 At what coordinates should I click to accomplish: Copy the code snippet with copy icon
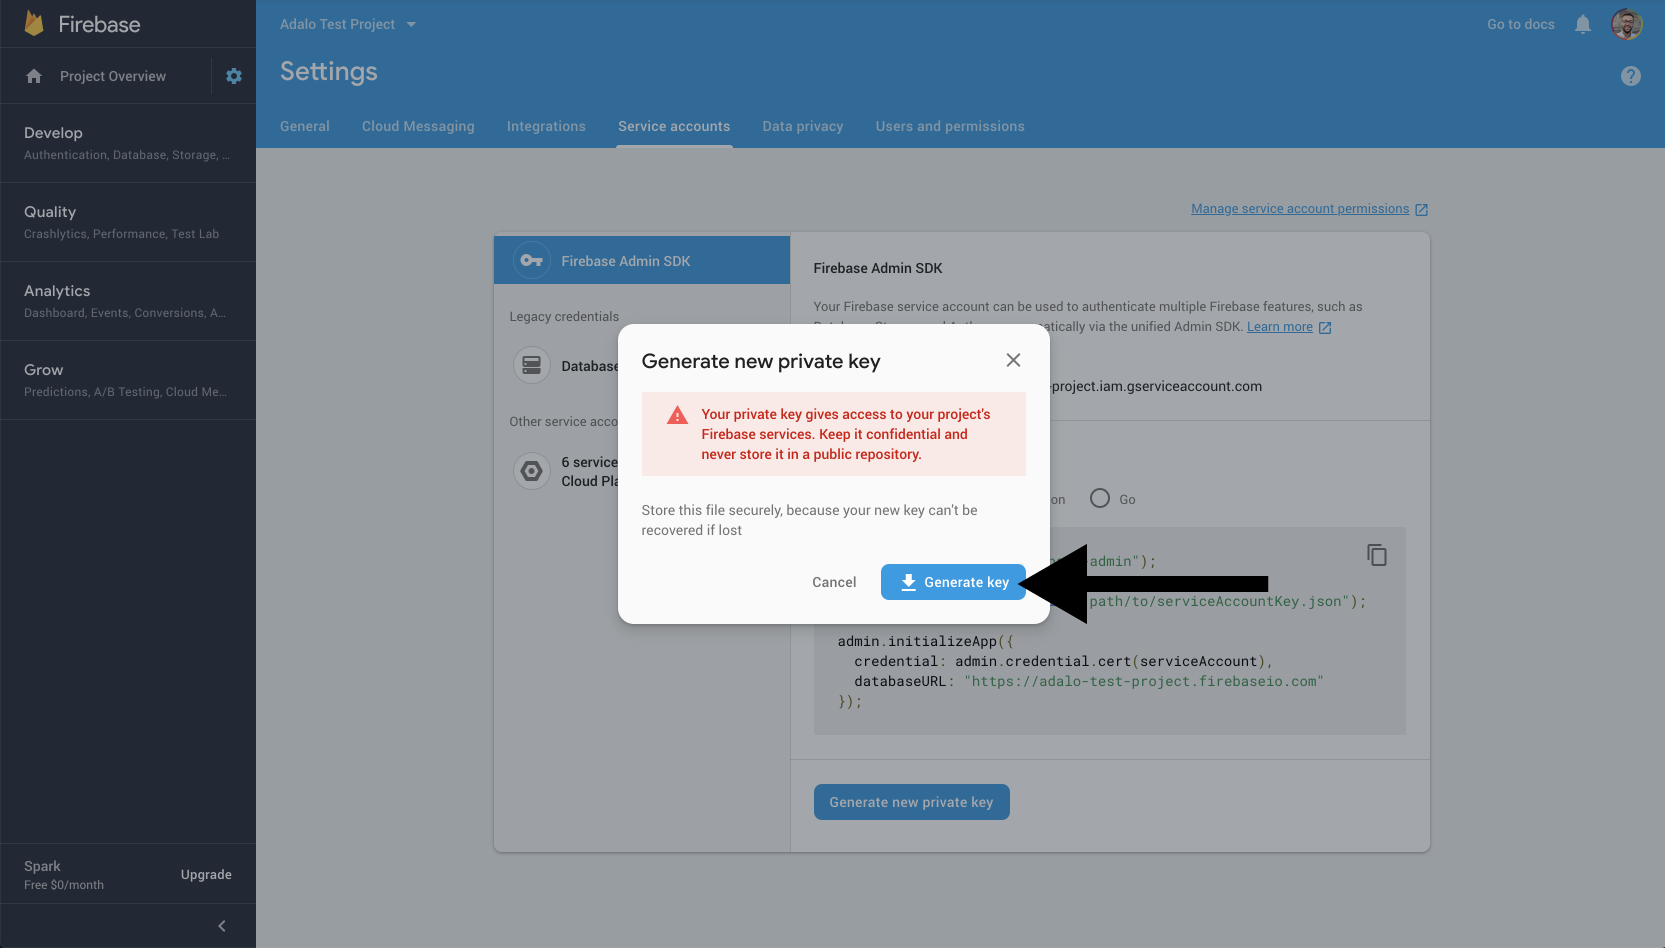(1377, 555)
